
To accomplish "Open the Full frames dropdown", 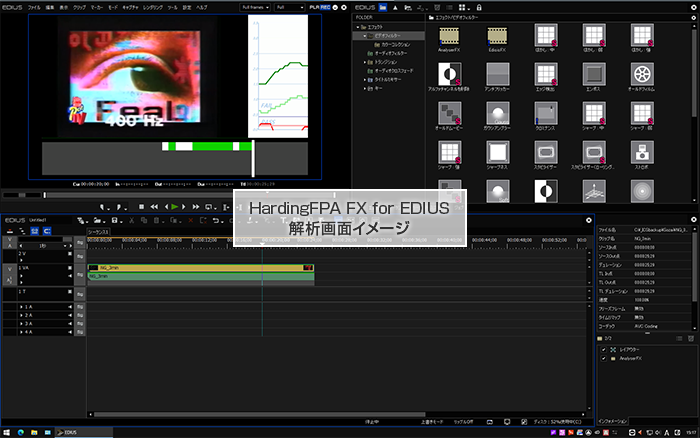I will 255,8.
